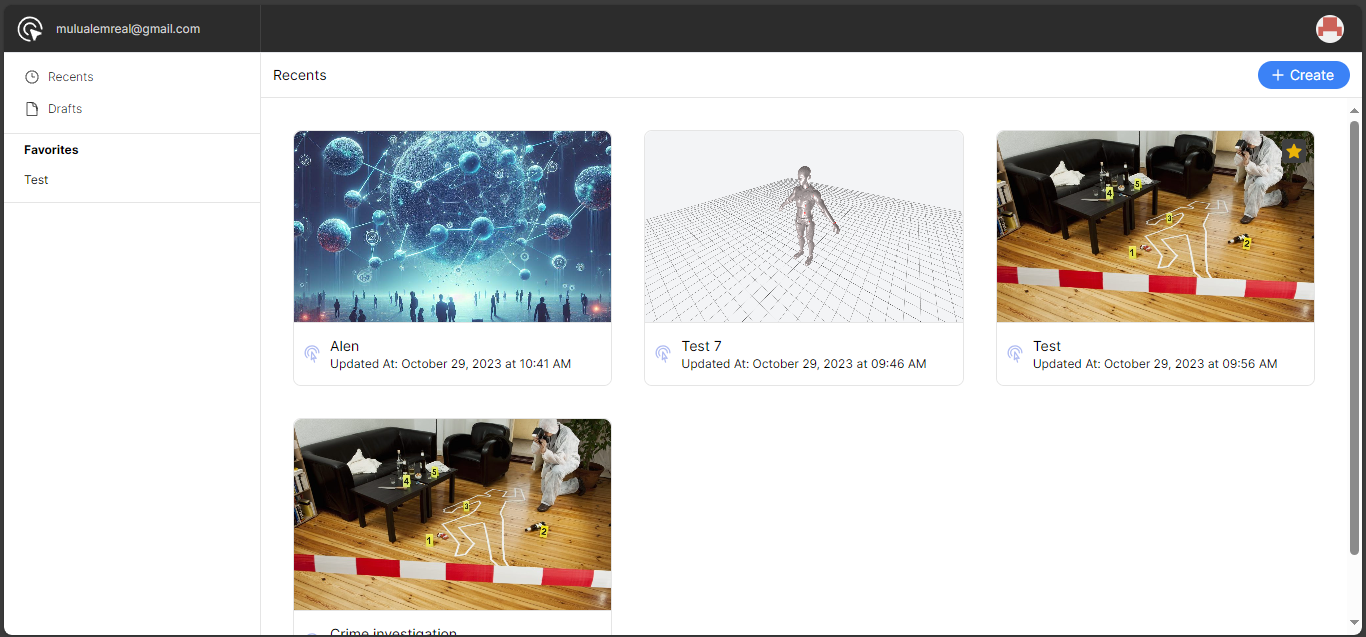
Task: Click the plus icon on Create
Action: [x=1278, y=75]
